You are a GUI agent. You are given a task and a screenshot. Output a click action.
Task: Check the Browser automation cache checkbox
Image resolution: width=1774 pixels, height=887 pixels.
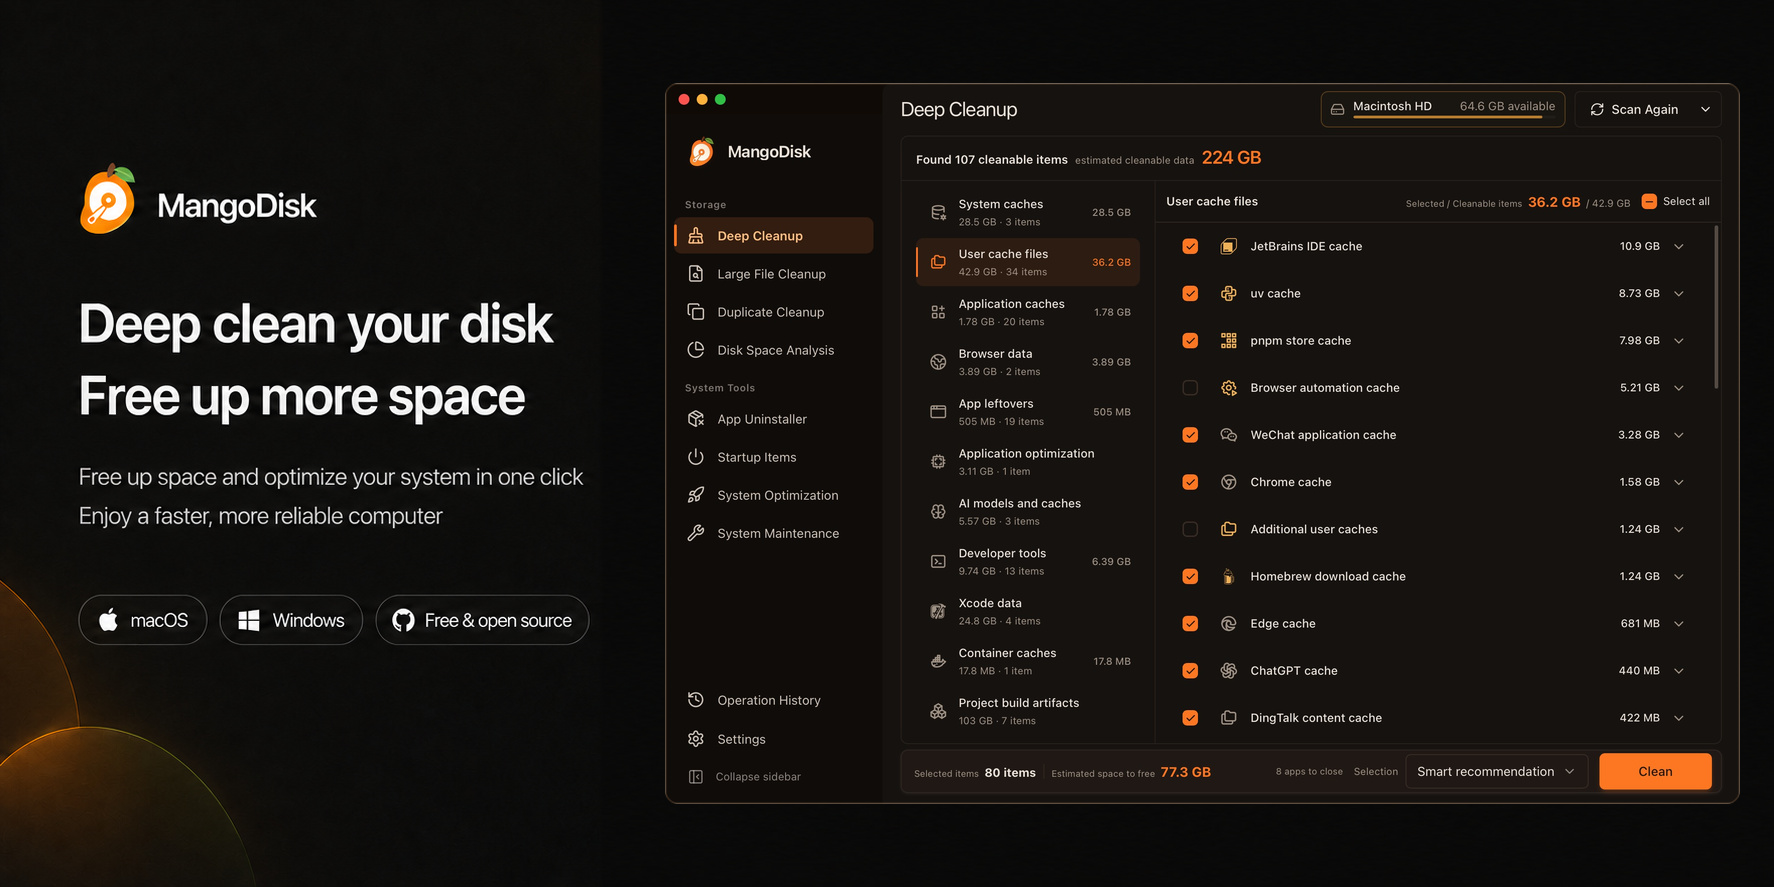coord(1190,388)
